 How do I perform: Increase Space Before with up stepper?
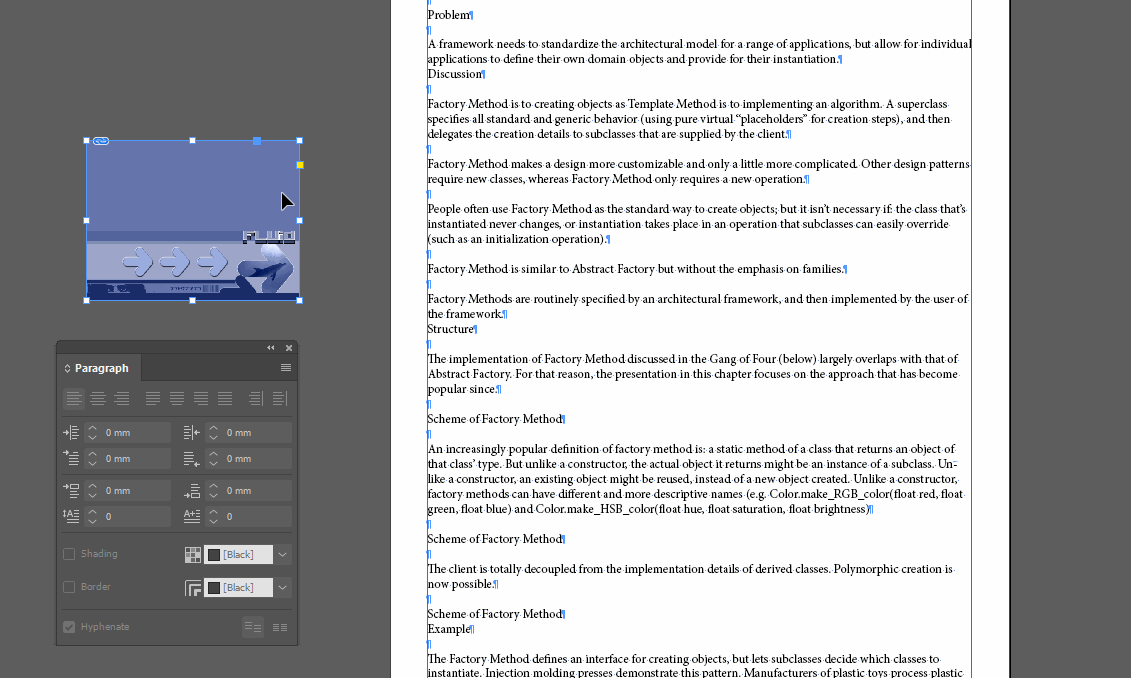(x=92, y=485)
